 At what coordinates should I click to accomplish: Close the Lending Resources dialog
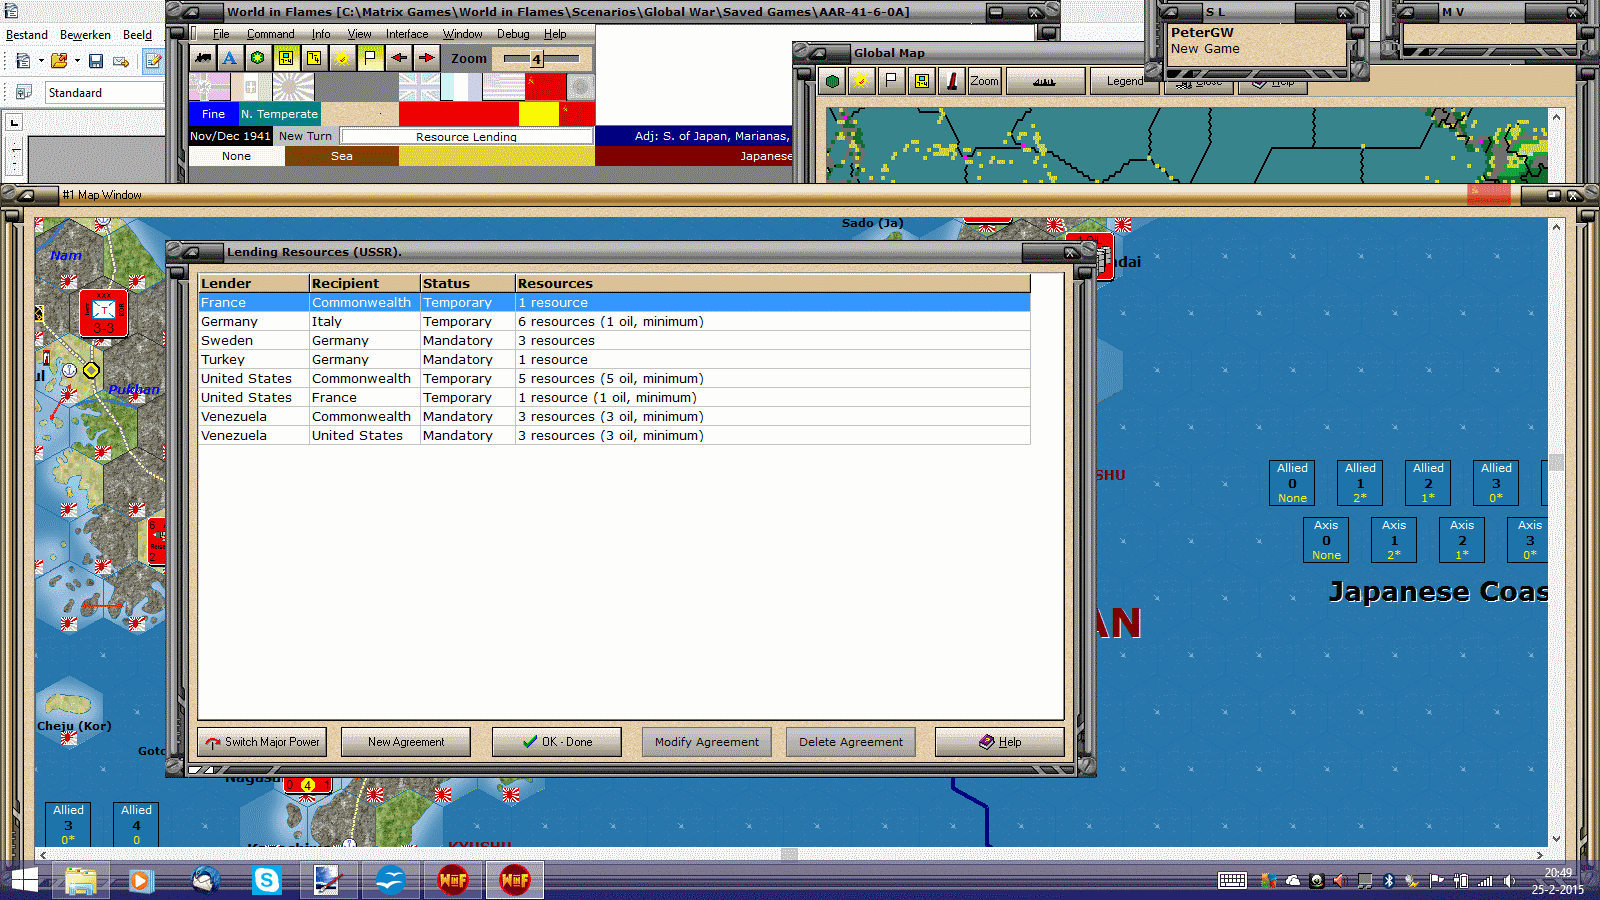tap(1070, 253)
